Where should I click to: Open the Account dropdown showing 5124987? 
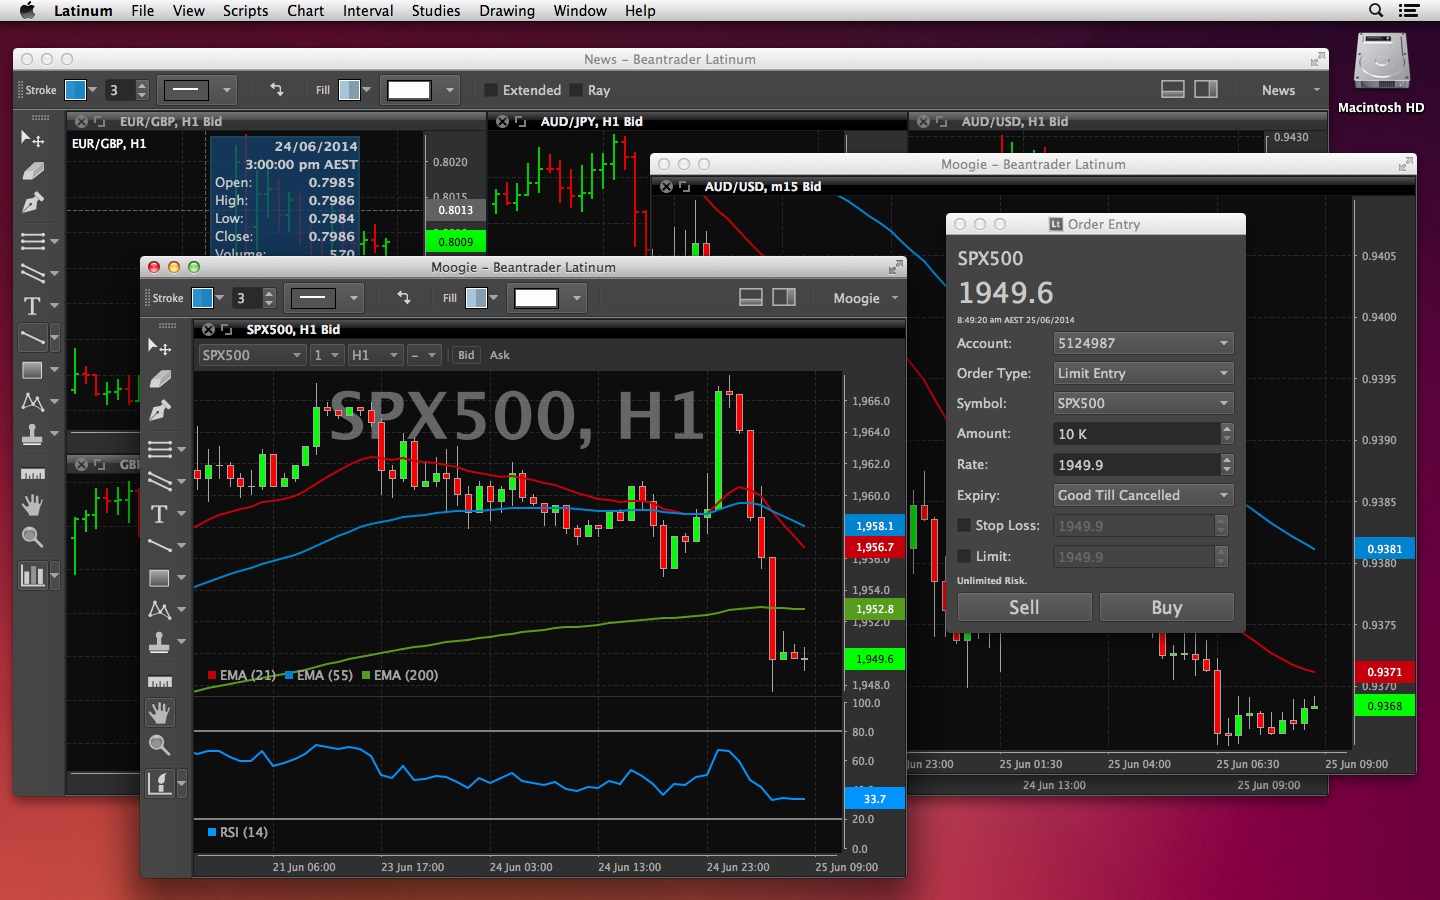point(1143,343)
